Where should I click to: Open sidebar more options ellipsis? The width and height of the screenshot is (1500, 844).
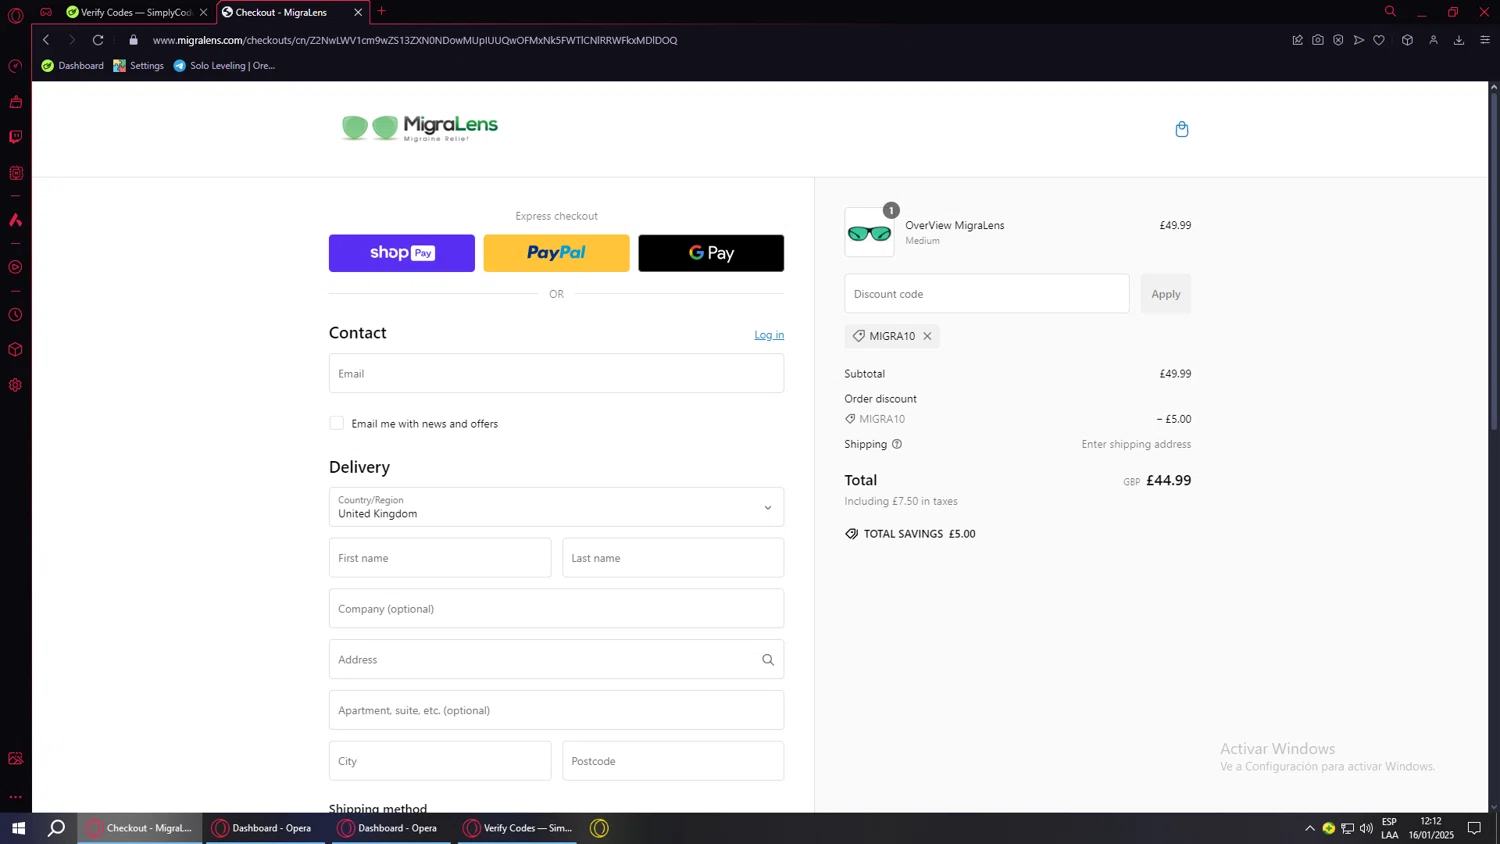point(15,797)
